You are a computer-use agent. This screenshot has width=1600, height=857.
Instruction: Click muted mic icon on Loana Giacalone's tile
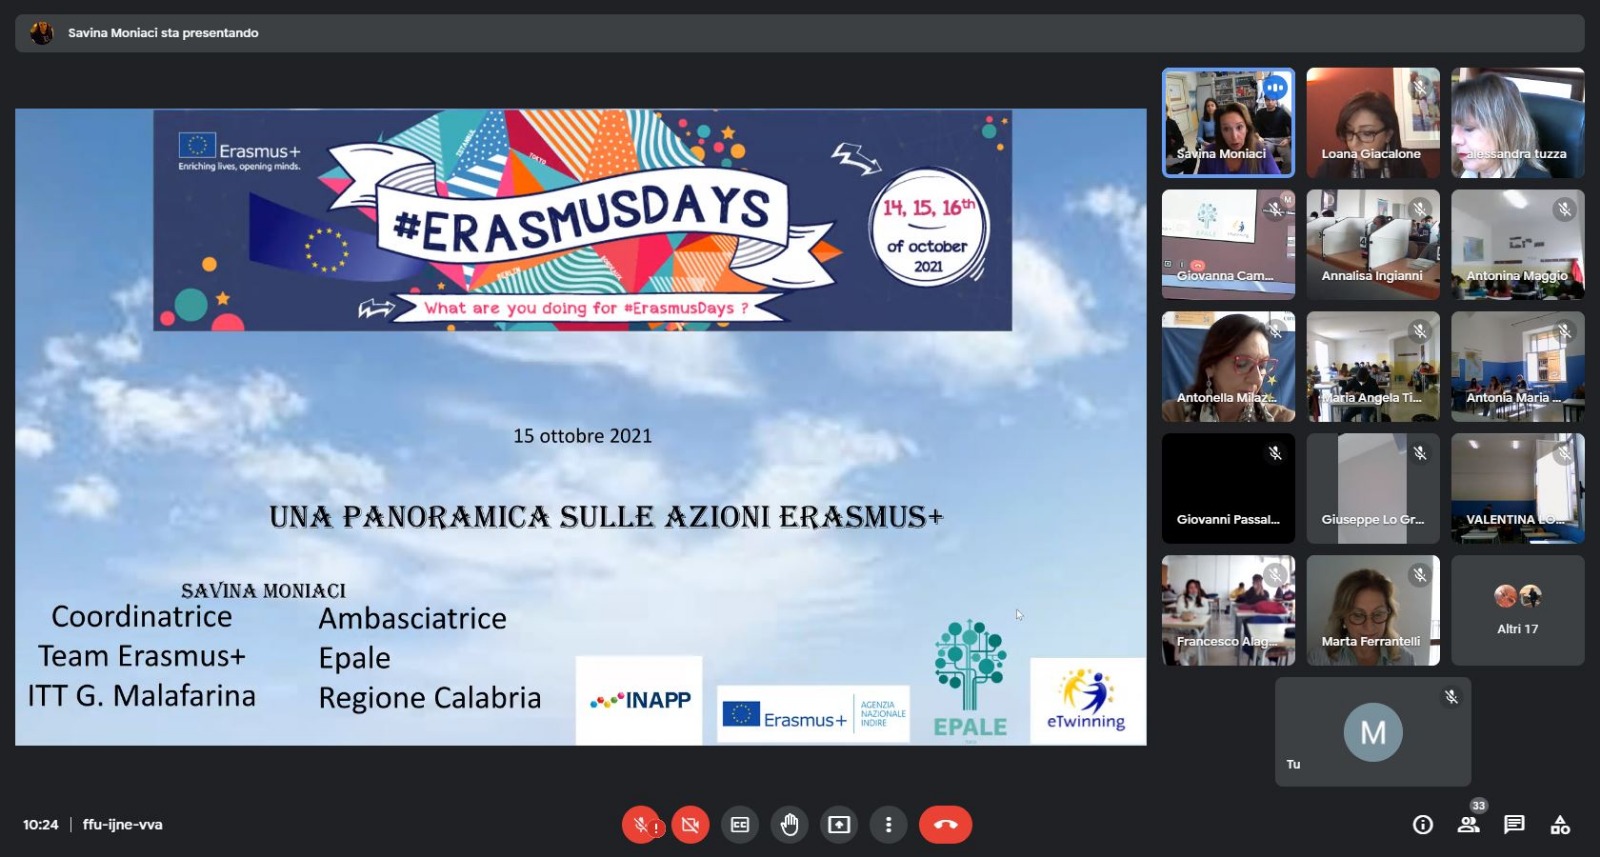click(1420, 88)
